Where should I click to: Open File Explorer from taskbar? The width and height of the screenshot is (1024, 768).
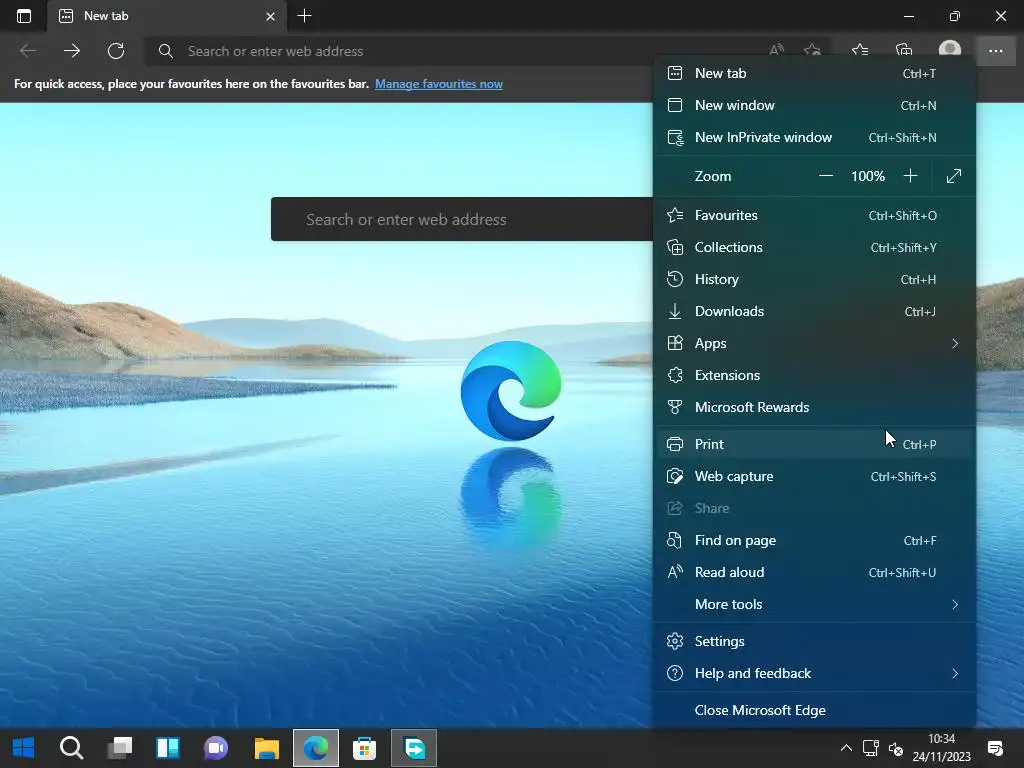point(266,748)
